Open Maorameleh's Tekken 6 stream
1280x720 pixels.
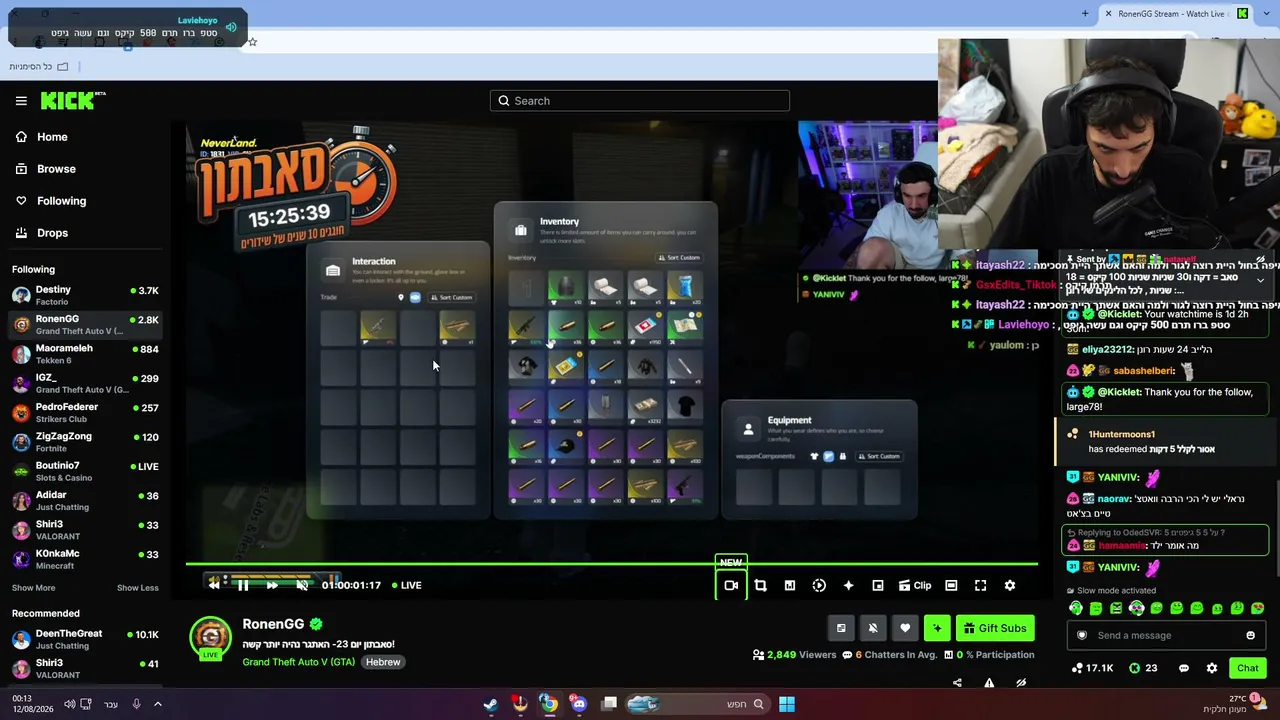(85, 354)
